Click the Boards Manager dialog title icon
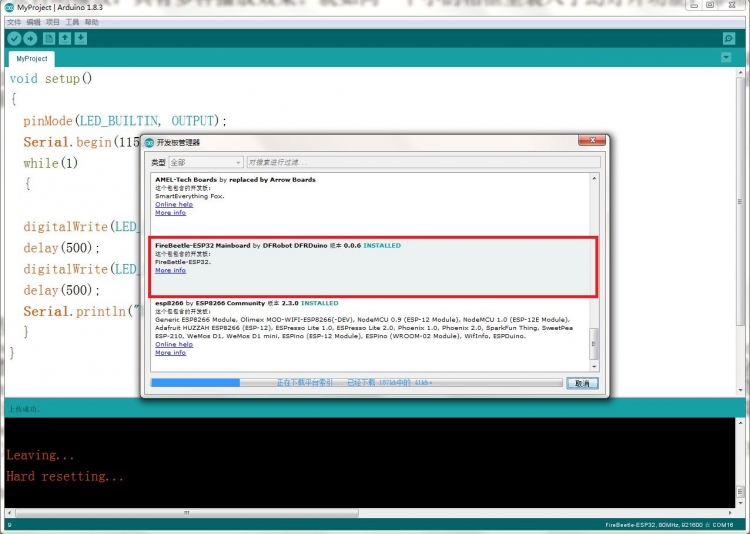This screenshot has width=750, height=534. [x=149, y=143]
